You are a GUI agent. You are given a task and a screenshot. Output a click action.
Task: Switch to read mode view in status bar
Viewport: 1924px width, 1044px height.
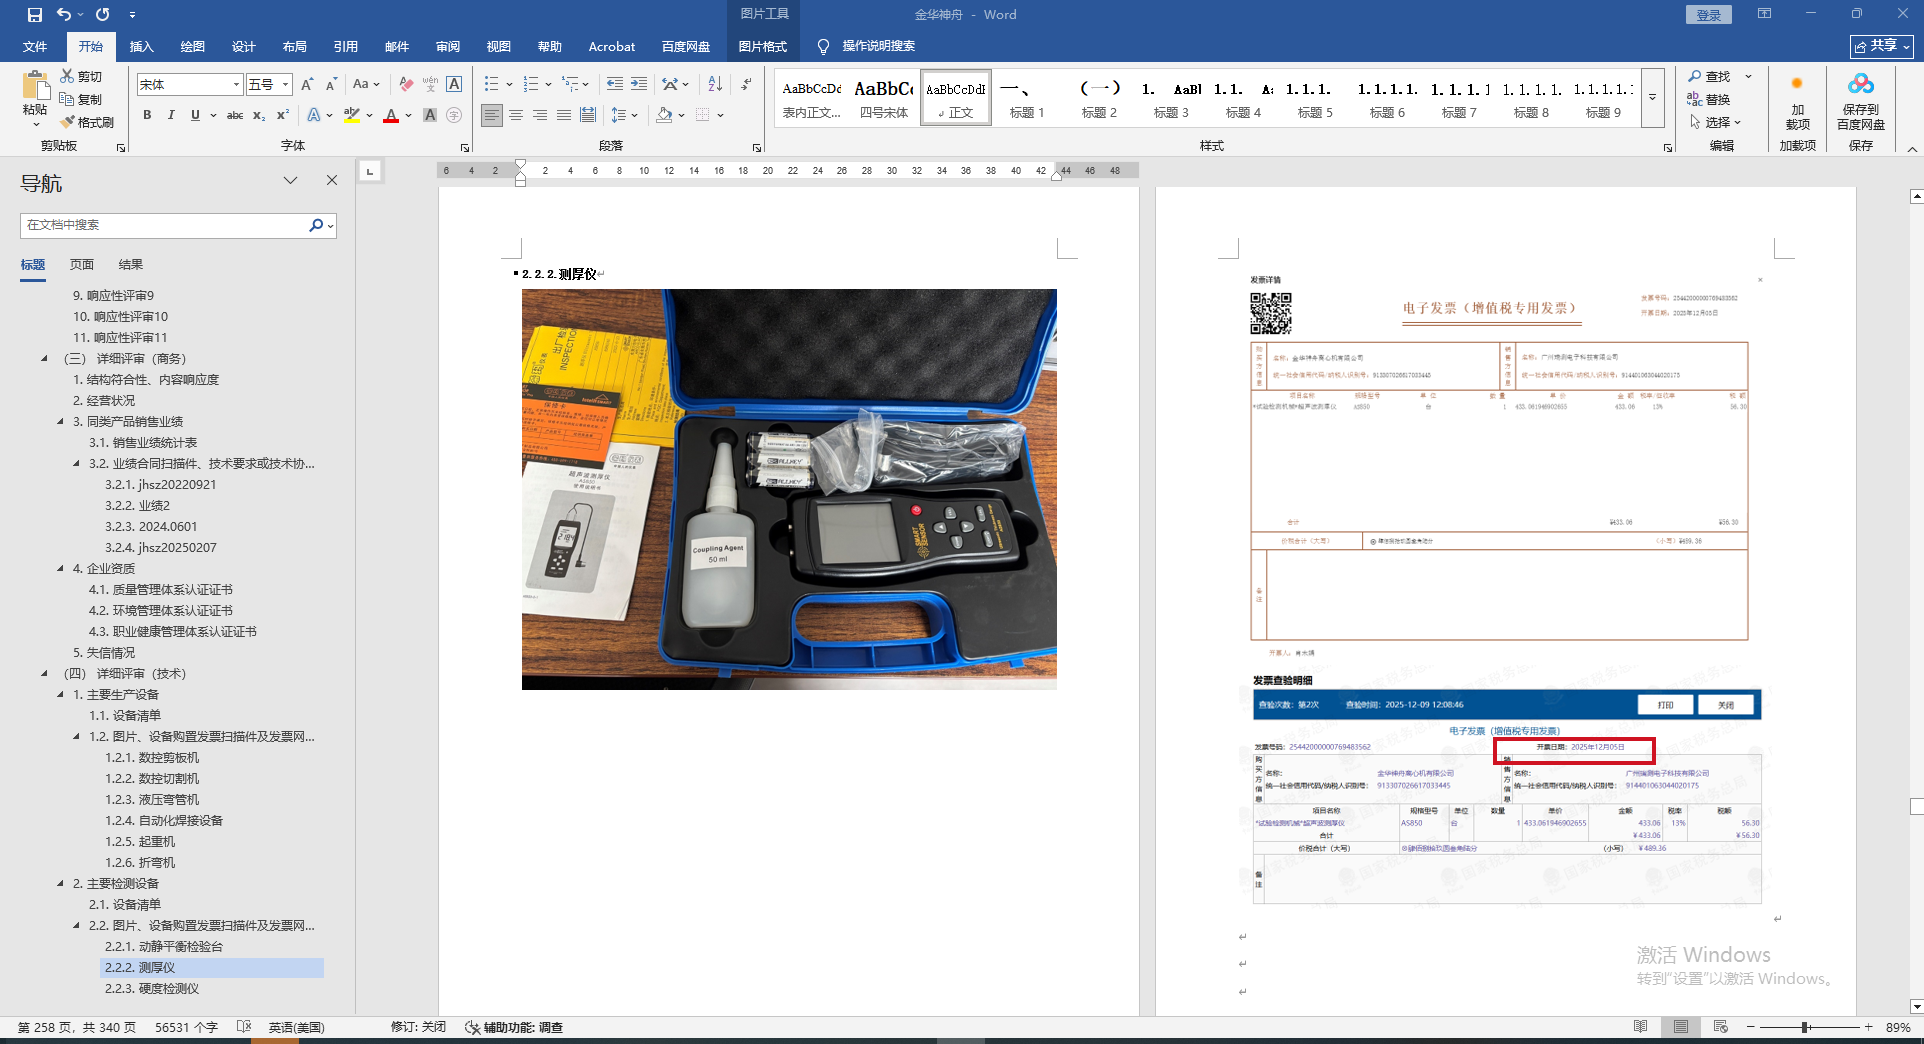[x=1641, y=1027]
